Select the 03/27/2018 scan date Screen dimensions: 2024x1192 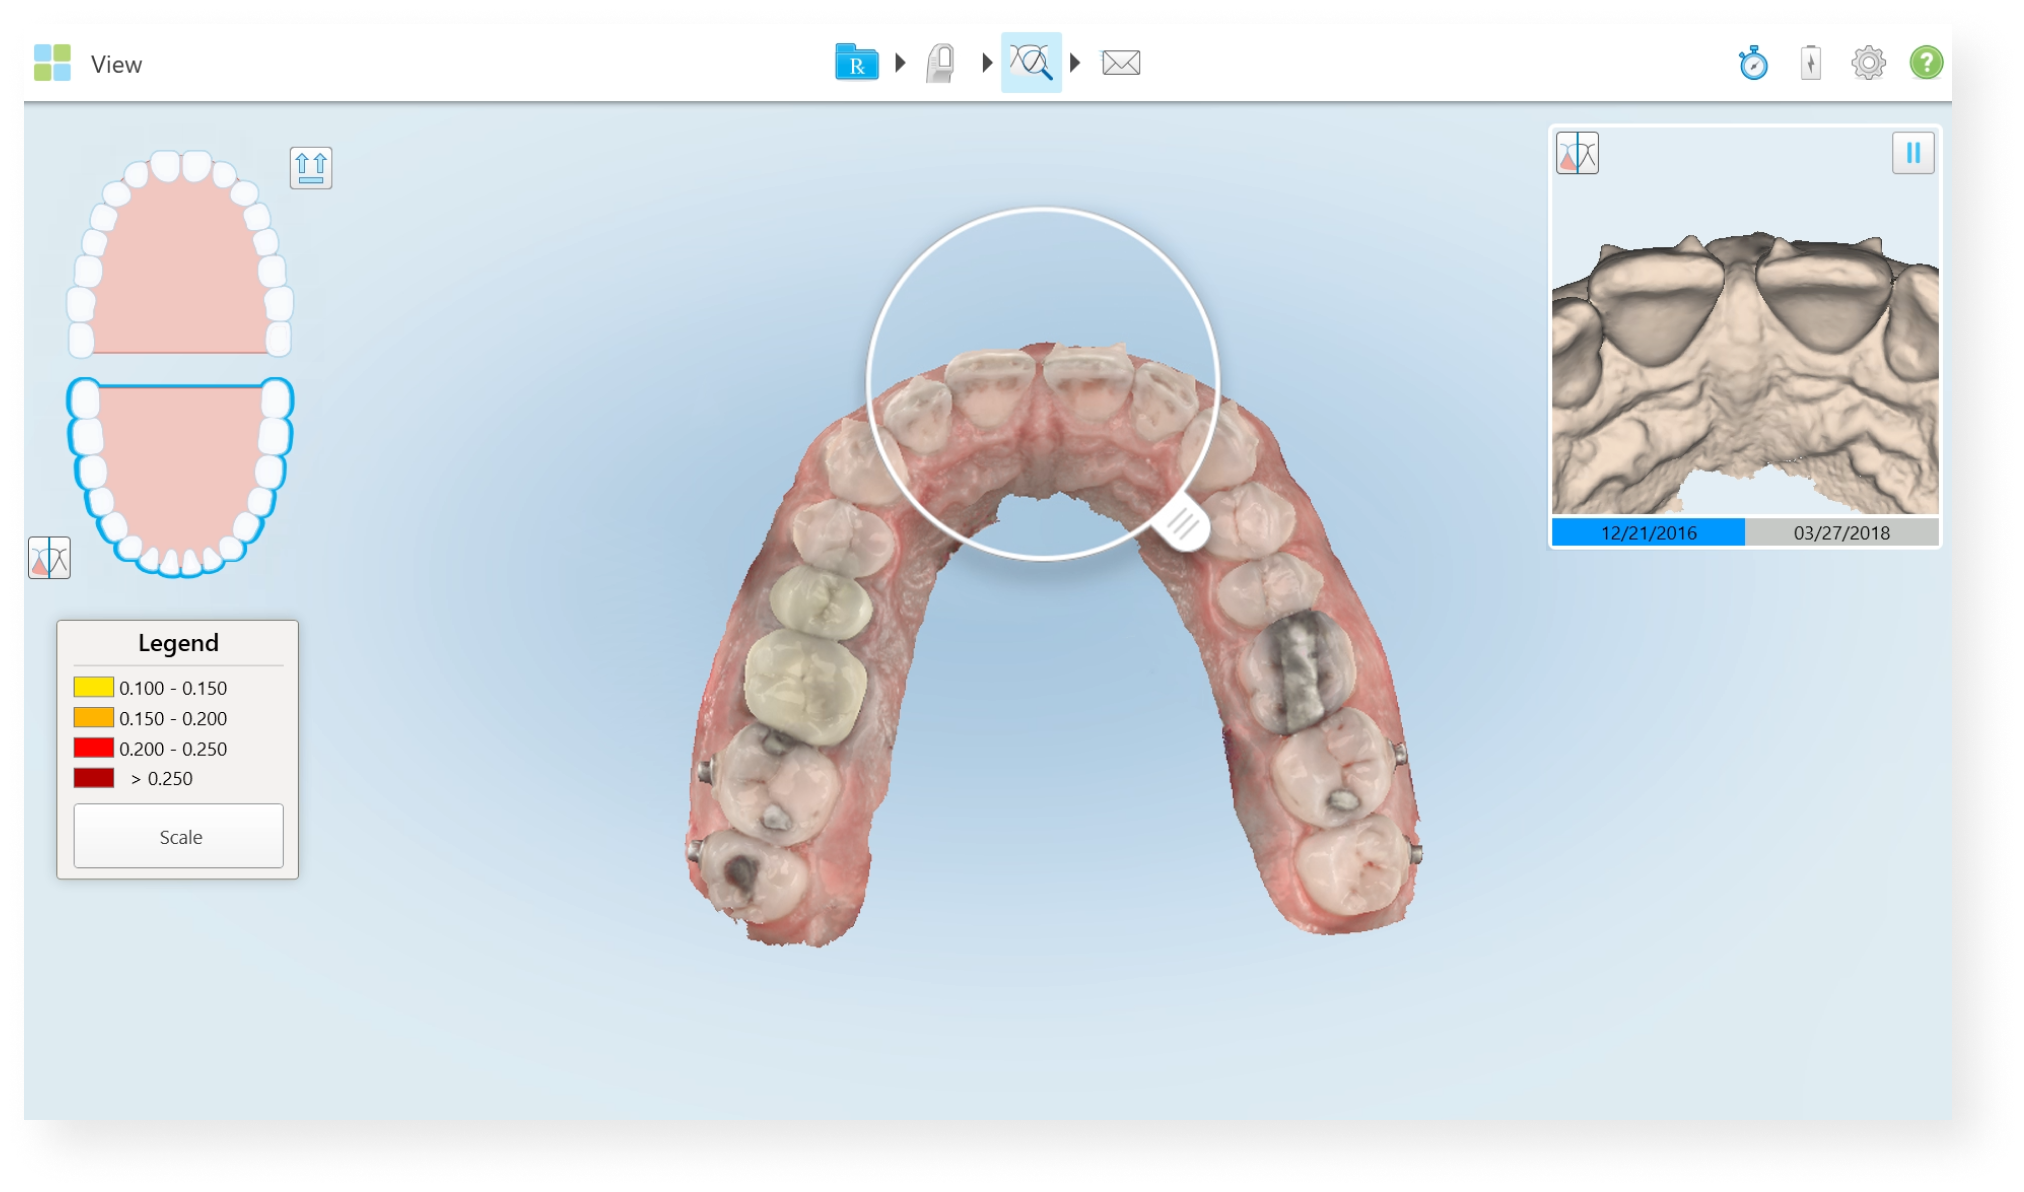(x=1841, y=533)
